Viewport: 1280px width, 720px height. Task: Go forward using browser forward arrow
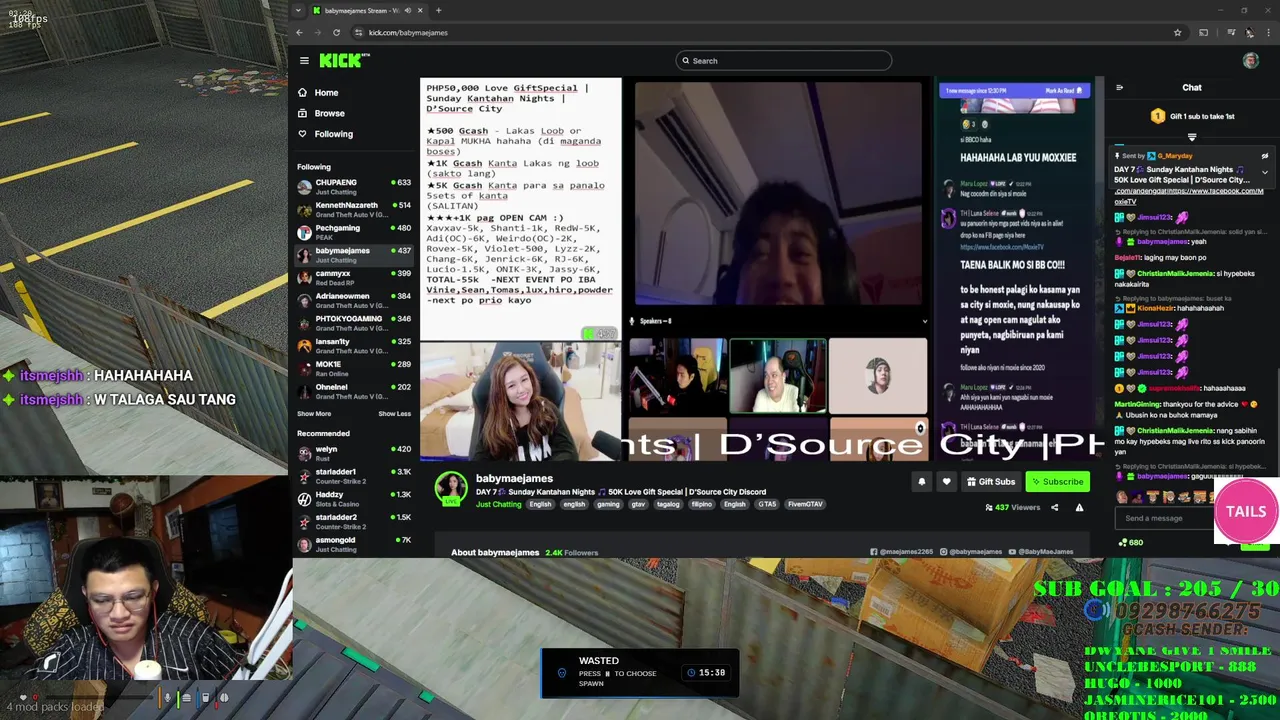point(317,33)
